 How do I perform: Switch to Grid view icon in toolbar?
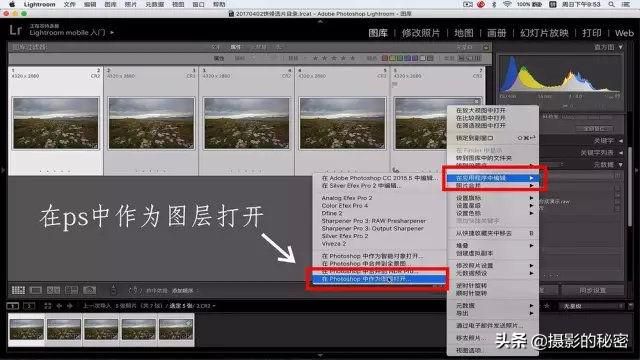coord(18,290)
